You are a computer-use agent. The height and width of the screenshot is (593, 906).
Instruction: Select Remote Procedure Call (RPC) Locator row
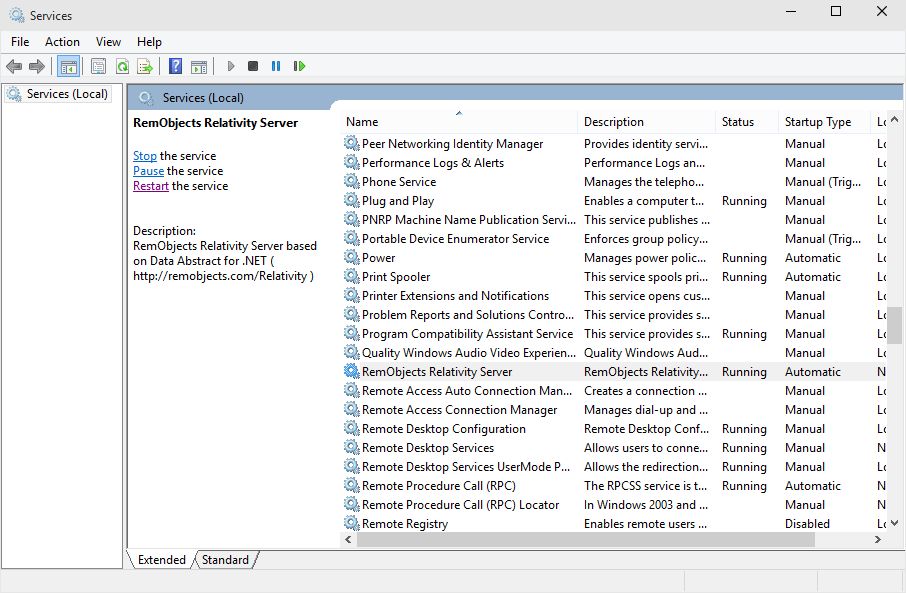pos(614,505)
